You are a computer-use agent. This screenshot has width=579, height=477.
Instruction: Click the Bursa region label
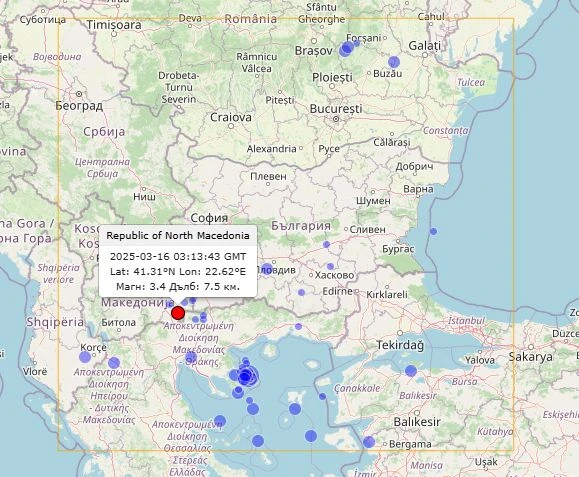(465, 381)
